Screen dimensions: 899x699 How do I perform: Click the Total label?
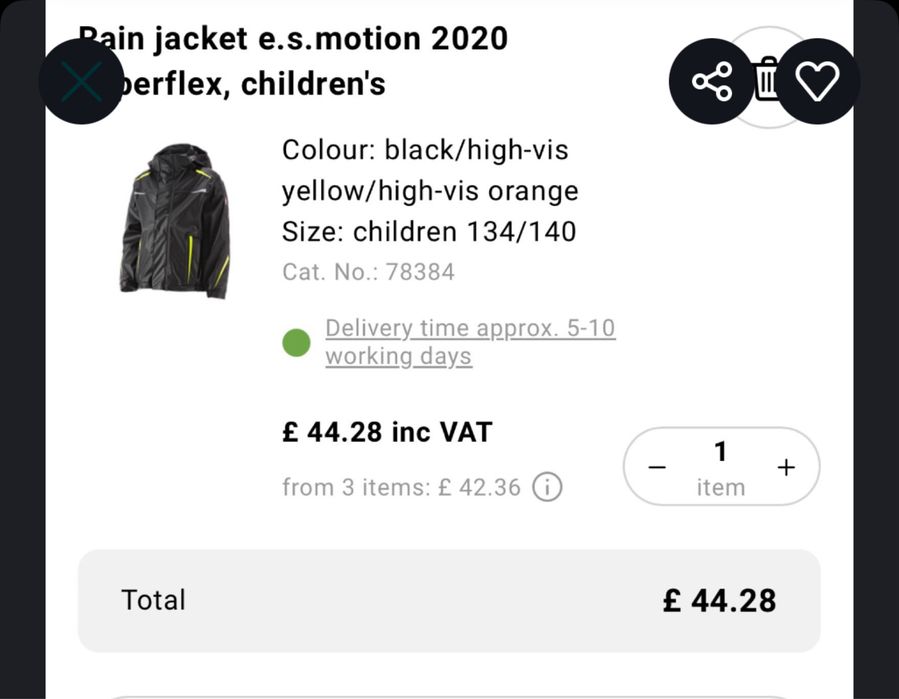[153, 600]
